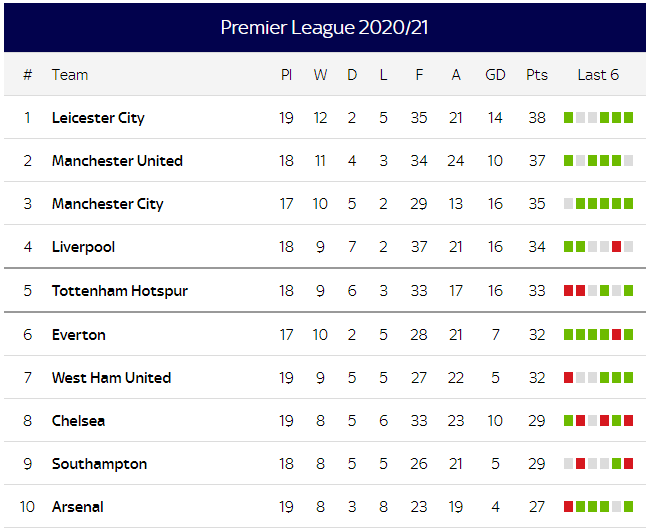Click the Premier League 2020/21 title
The image size is (652, 528).
click(325, 27)
